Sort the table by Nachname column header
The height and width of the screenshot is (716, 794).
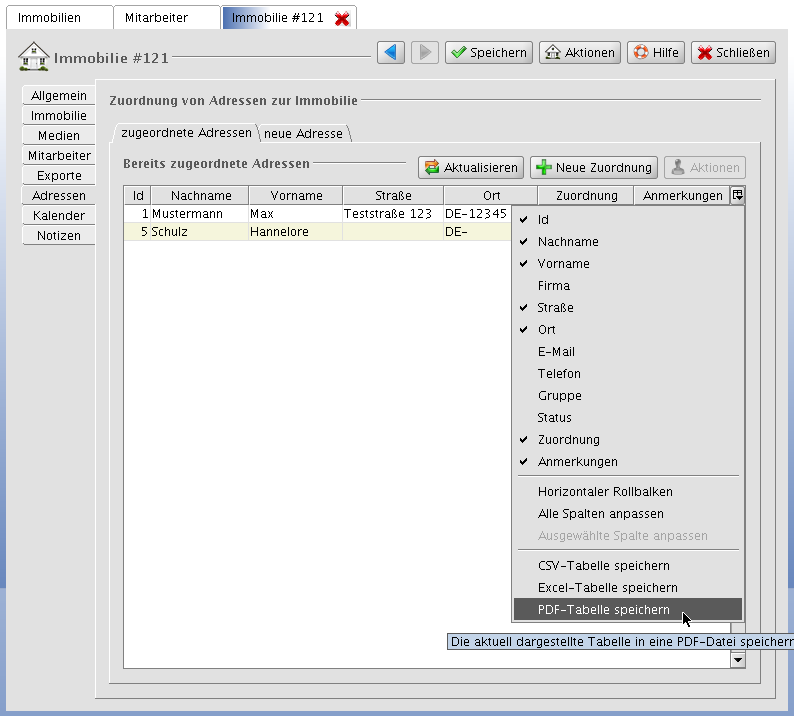(x=200, y=196)
